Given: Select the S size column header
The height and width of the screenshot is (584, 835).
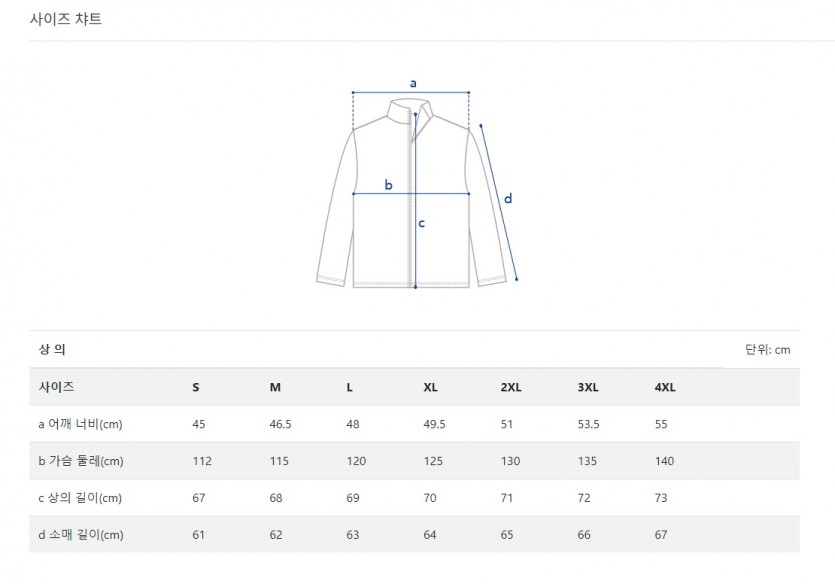Looking at the screenshot, I should click(x=195, y=387).
